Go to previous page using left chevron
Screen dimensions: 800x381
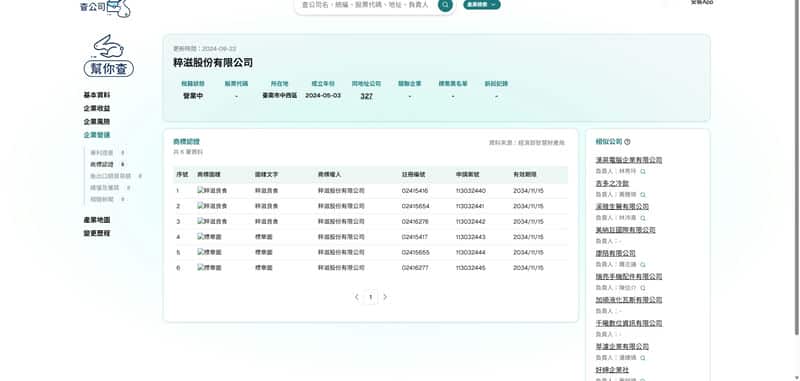[x=357, y=297]
